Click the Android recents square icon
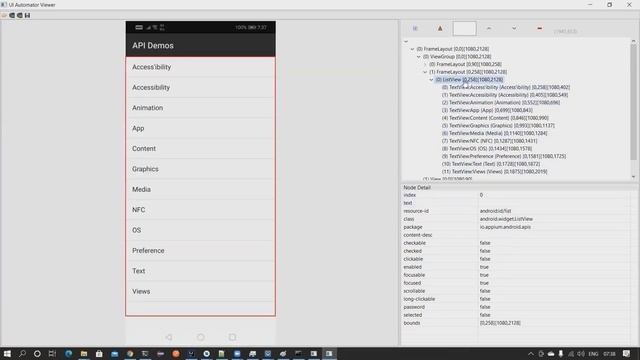This screenshot has width=640, height=360. [x=232, y=337]
